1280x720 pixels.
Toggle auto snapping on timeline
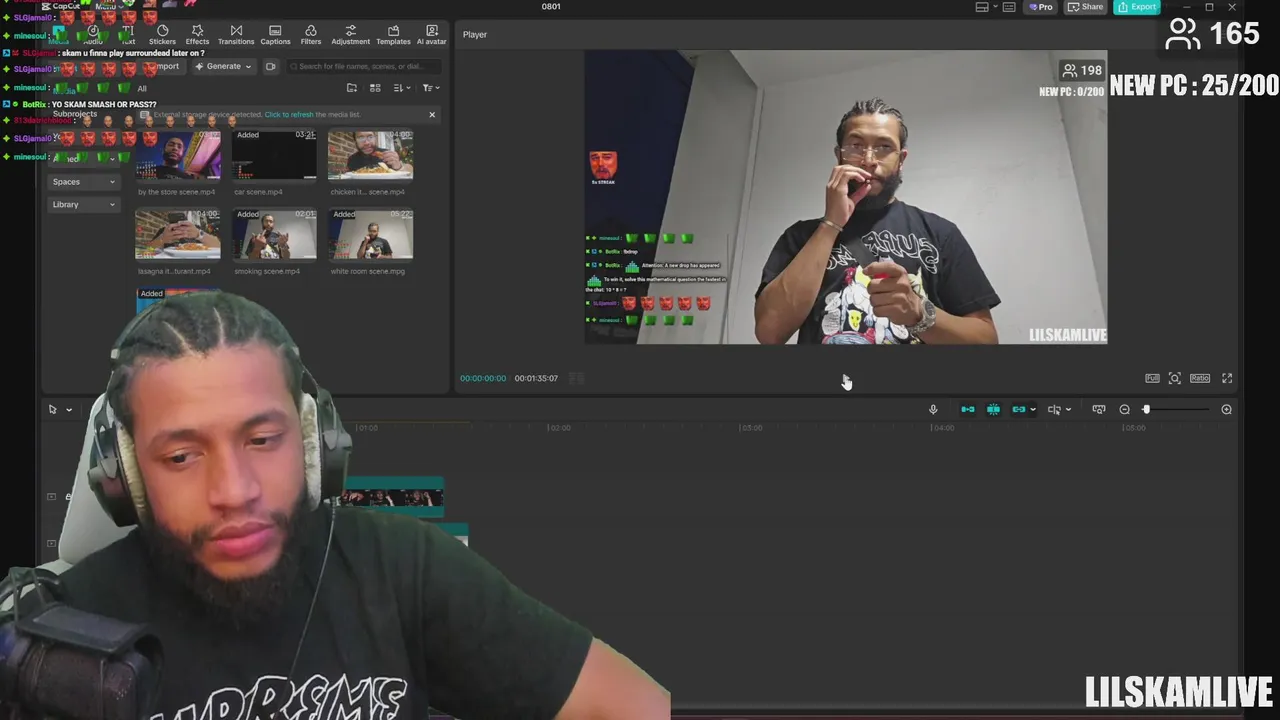click(993, 409)
